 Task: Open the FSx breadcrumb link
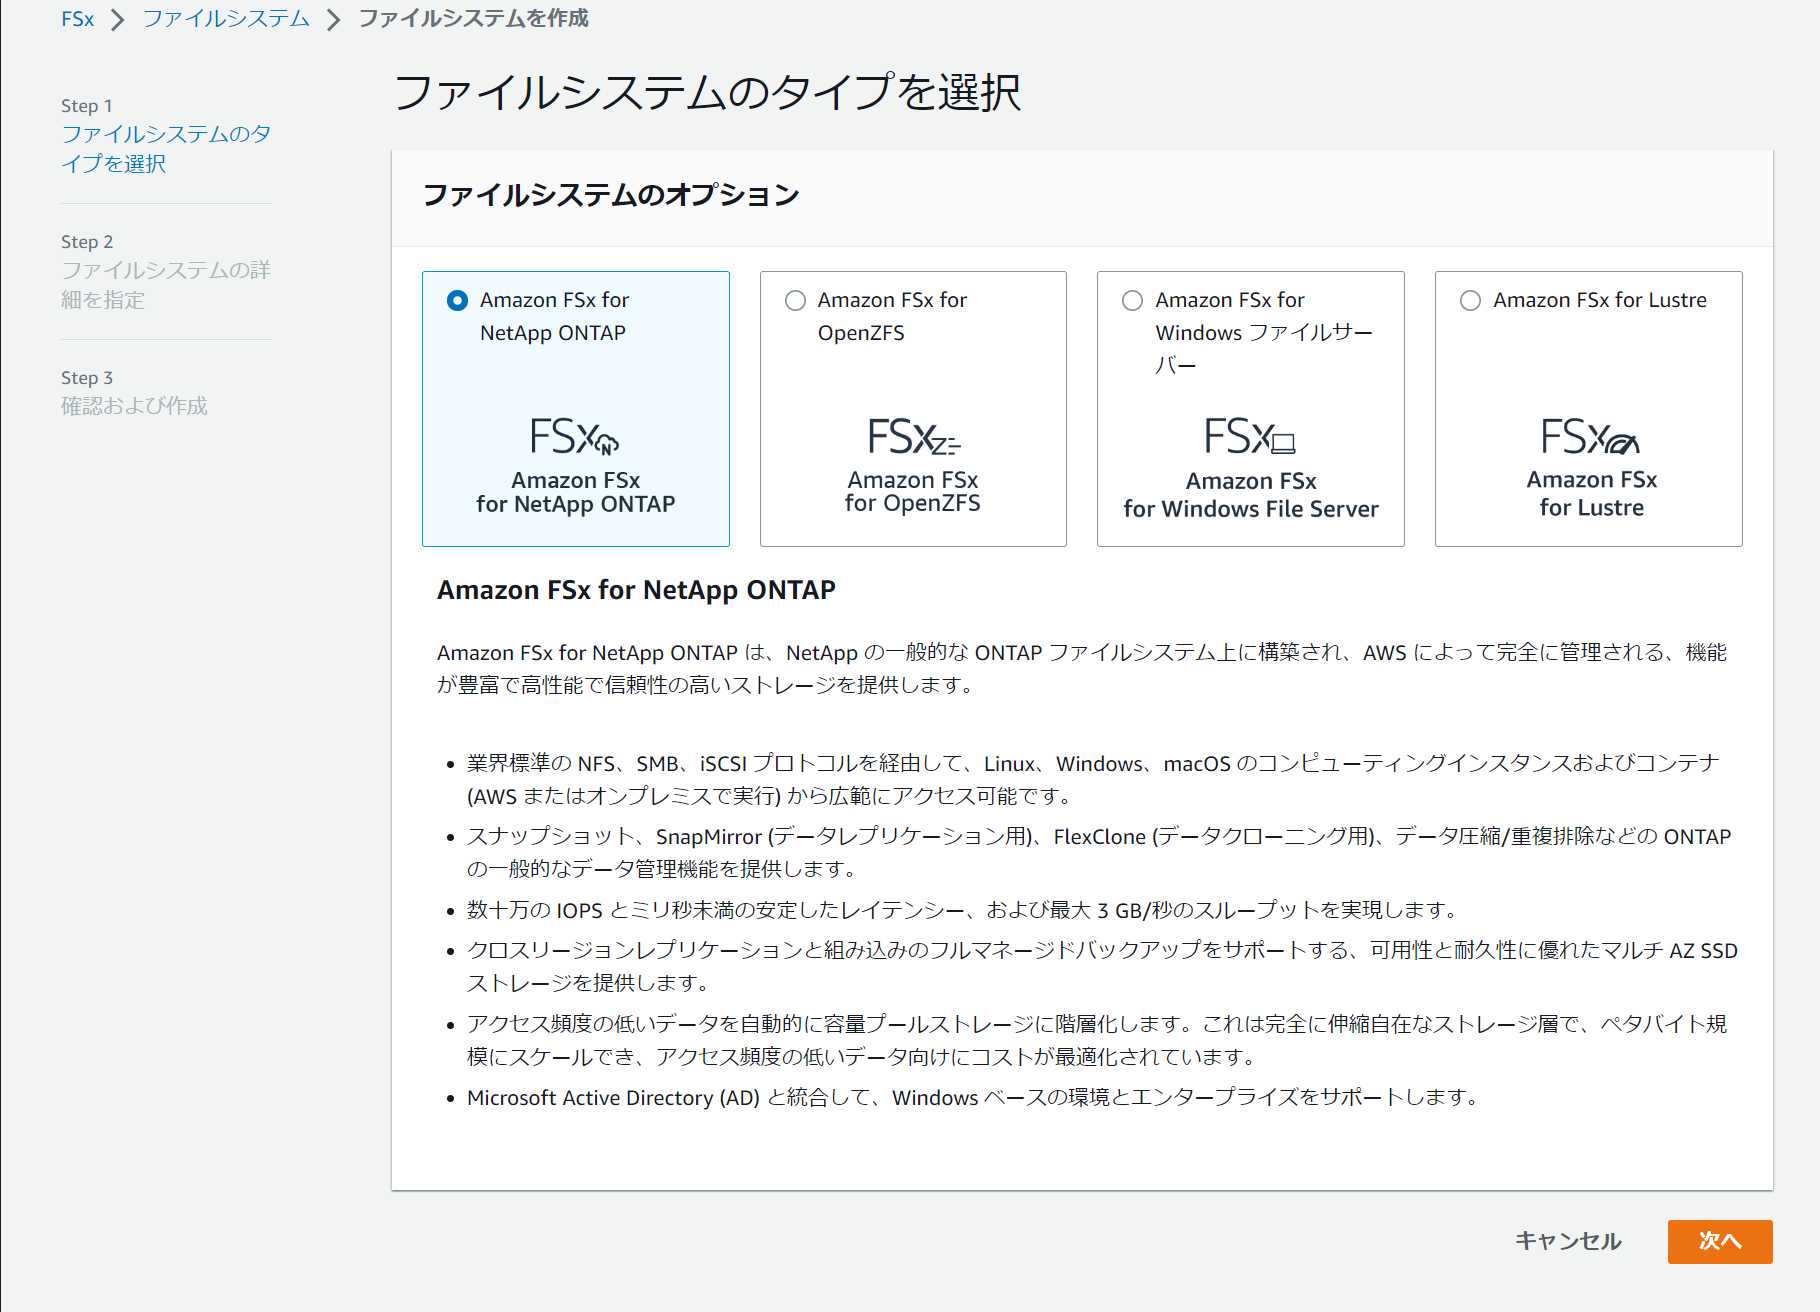point(77,19)
